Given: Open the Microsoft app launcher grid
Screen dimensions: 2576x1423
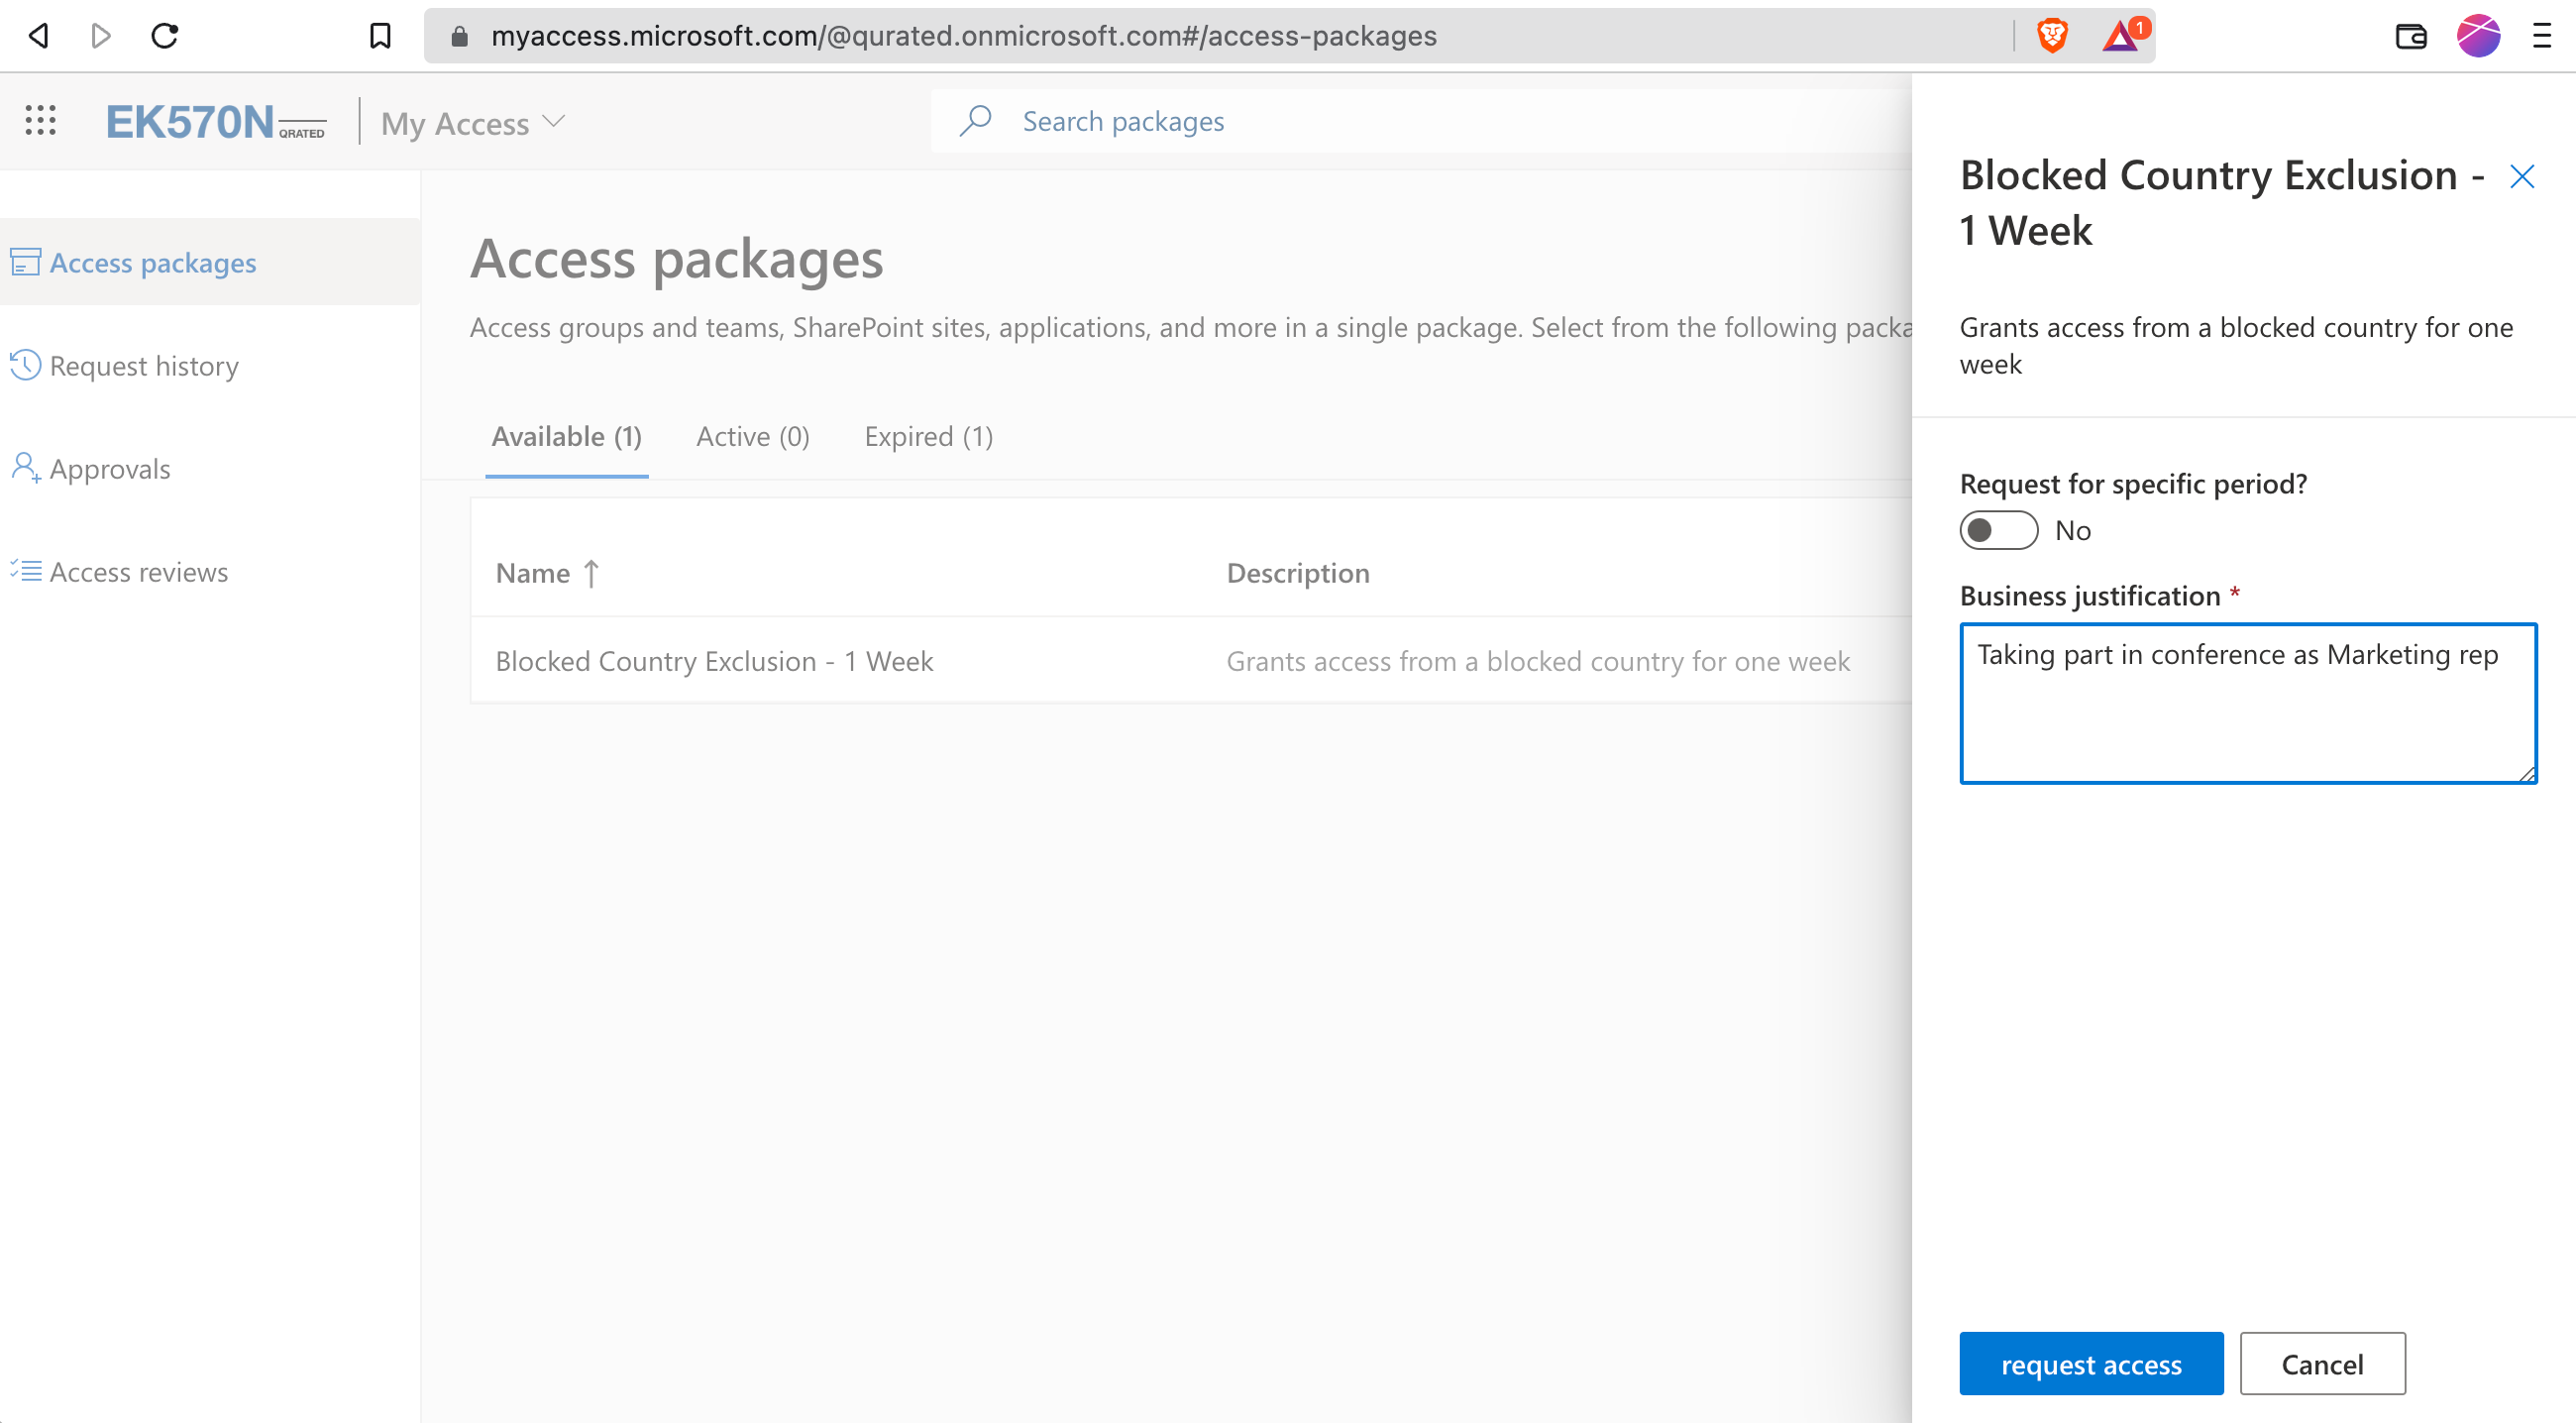Looking at the screenshot, I should (40, 120).
